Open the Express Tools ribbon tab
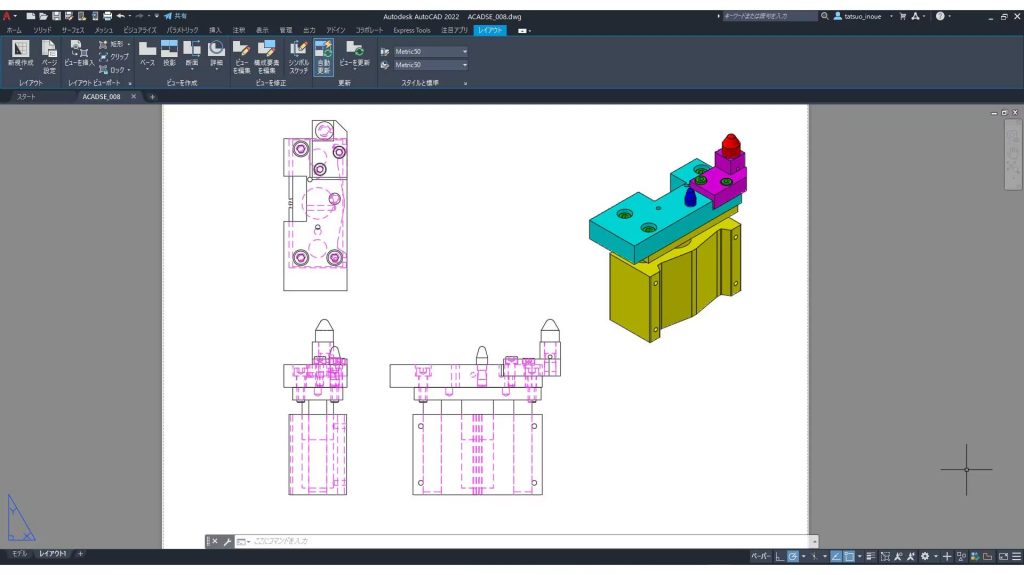 point(411,30)
